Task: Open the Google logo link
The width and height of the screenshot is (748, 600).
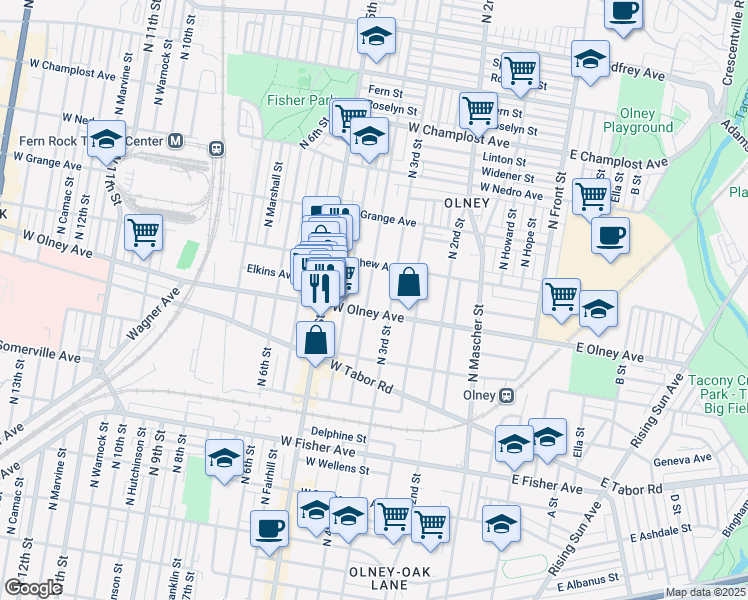Action: pyautogui.click(x=33, y=588)
